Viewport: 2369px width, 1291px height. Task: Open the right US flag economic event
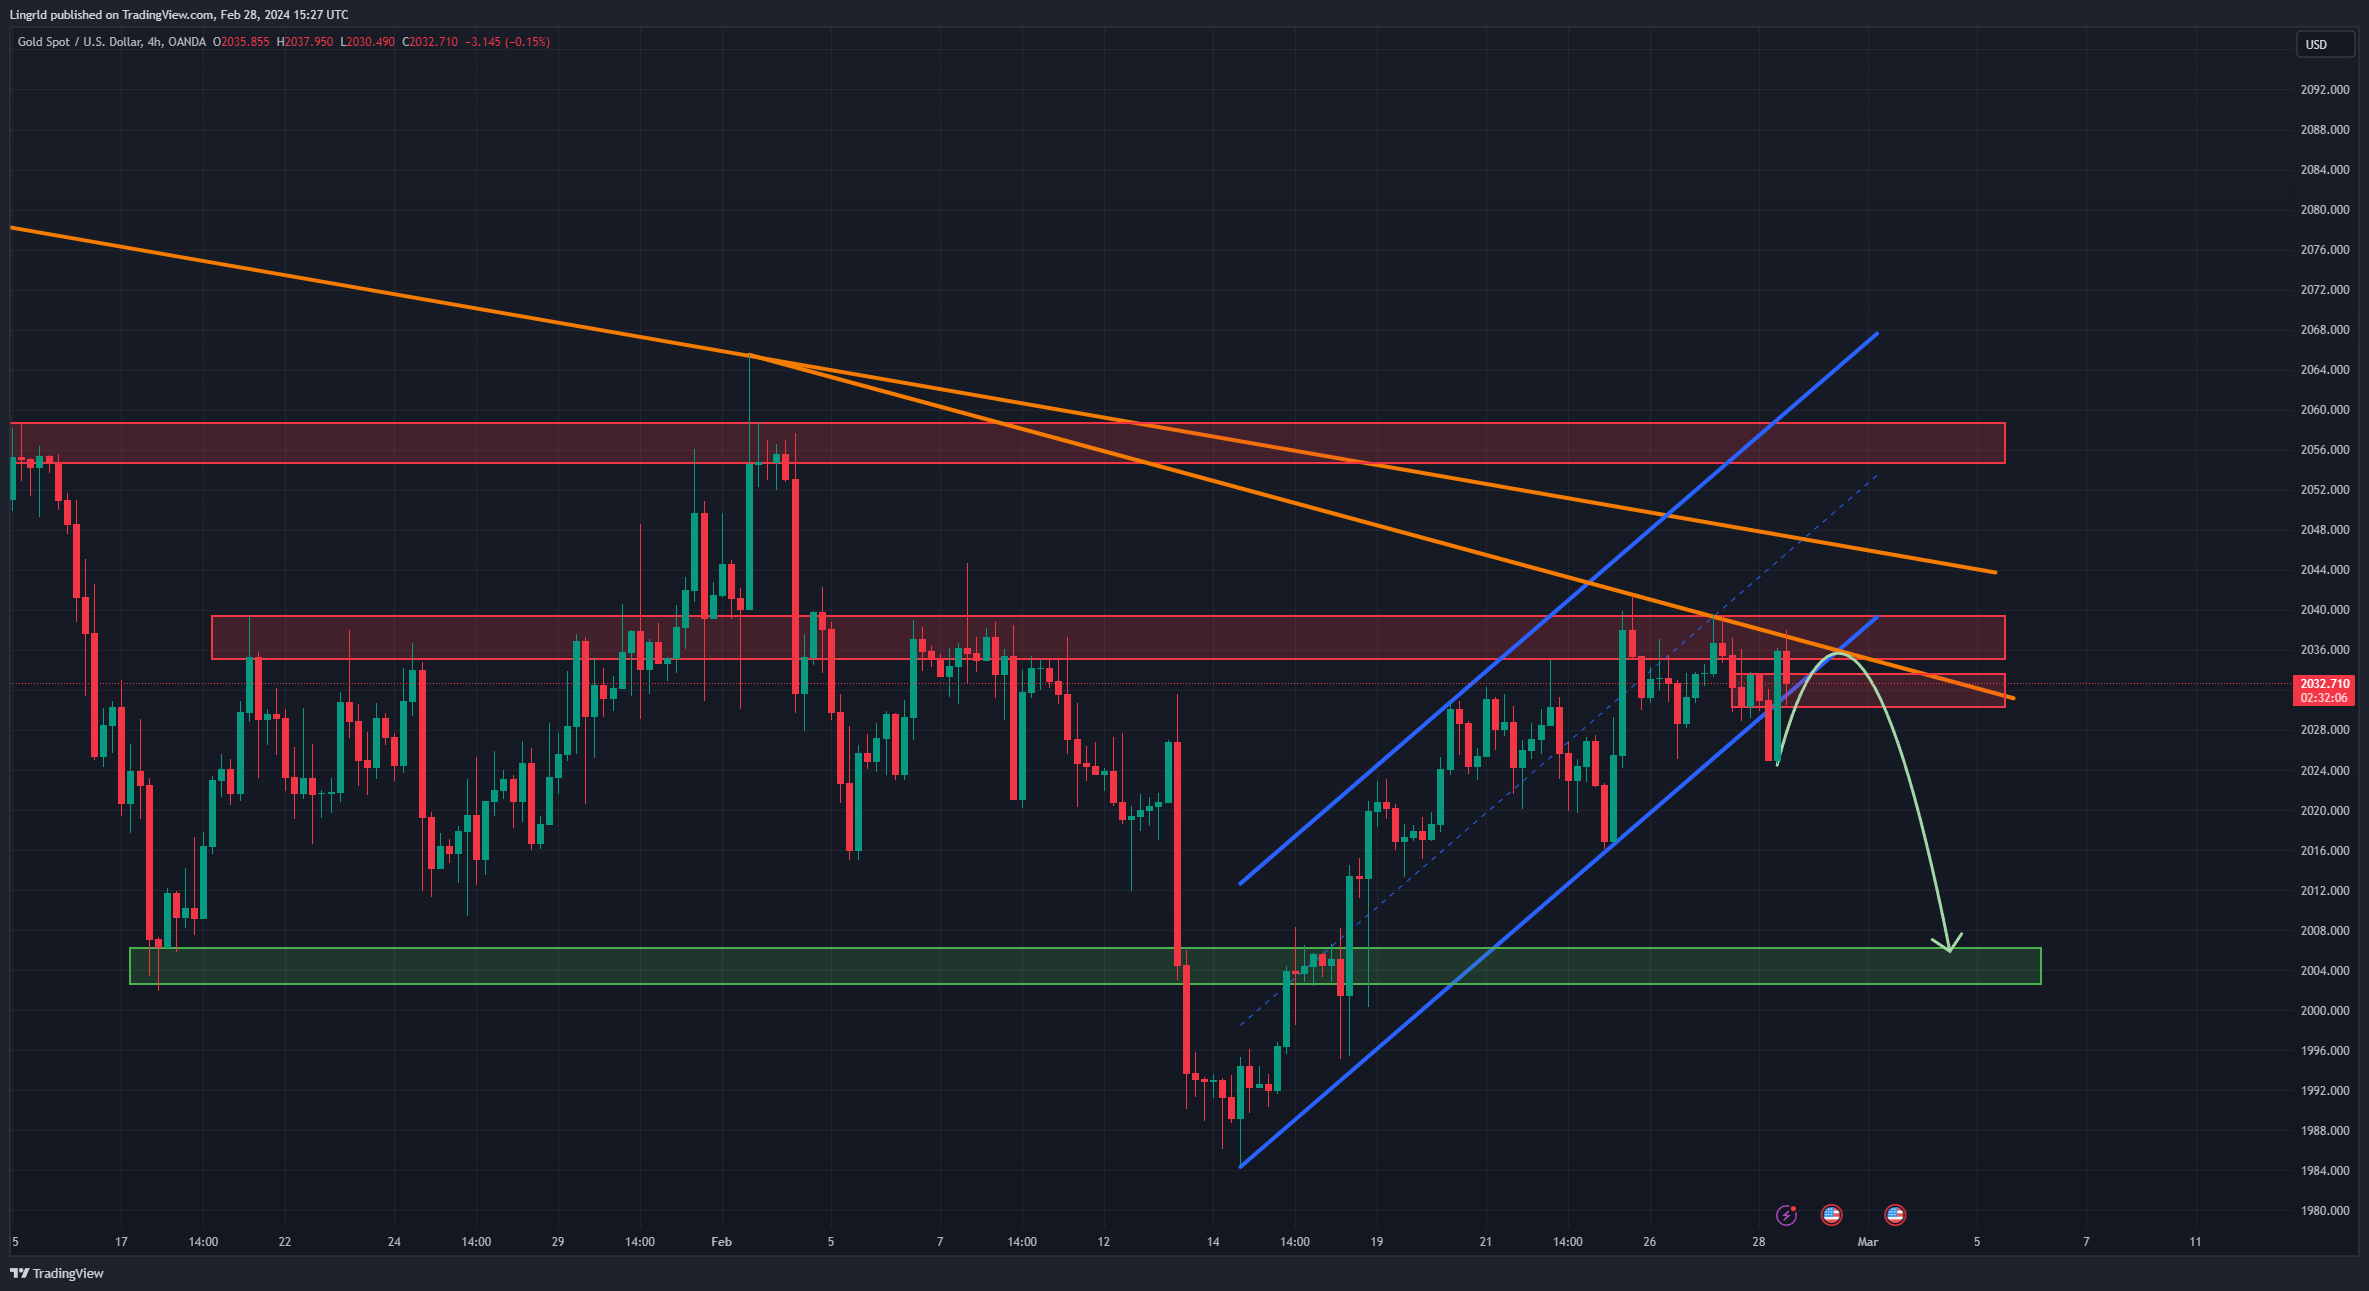(x=1894, y=1215)
